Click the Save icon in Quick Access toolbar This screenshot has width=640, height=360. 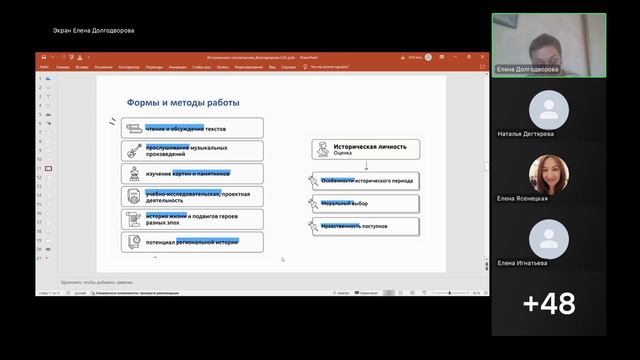(x=44, y=57)
